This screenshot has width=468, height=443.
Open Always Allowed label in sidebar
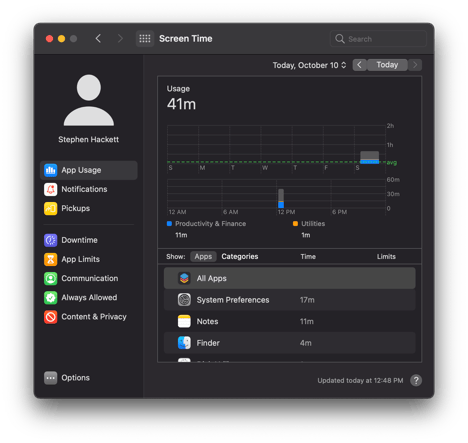point(89,298)
